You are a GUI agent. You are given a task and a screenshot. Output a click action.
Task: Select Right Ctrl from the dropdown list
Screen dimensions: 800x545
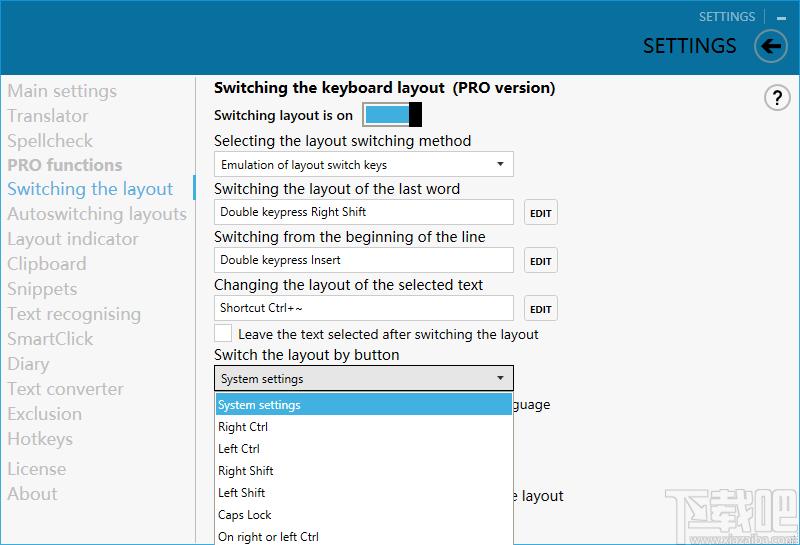click(x=243, y=427)
